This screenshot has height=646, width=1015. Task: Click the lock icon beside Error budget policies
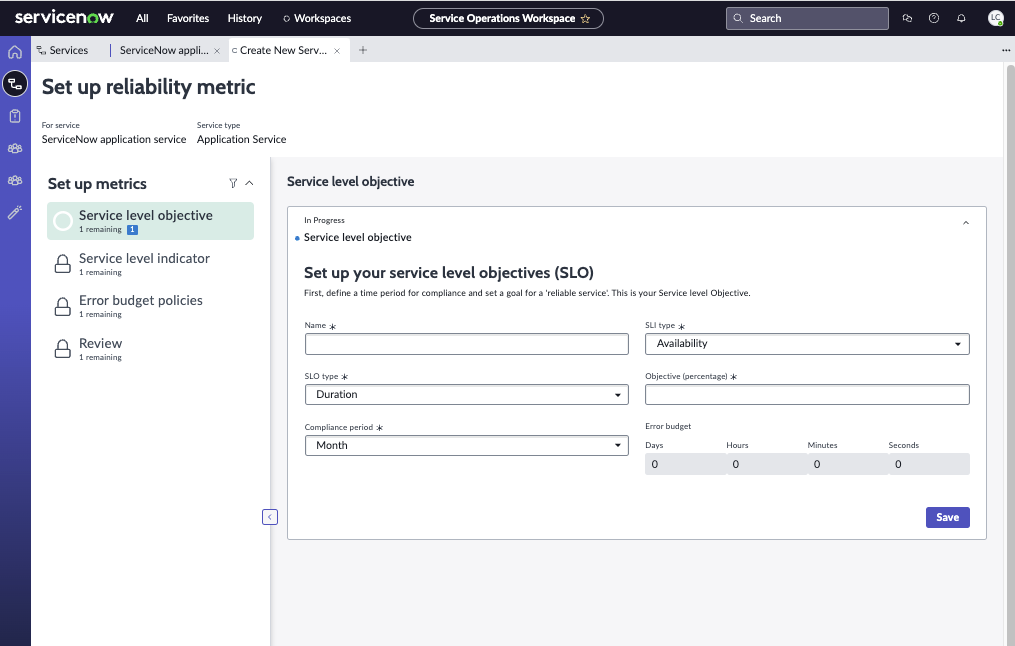62,306
